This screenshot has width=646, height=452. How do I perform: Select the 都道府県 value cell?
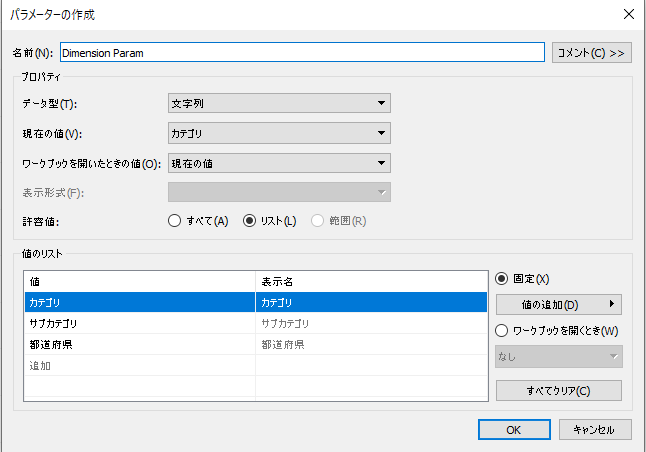tap(140, 345)
